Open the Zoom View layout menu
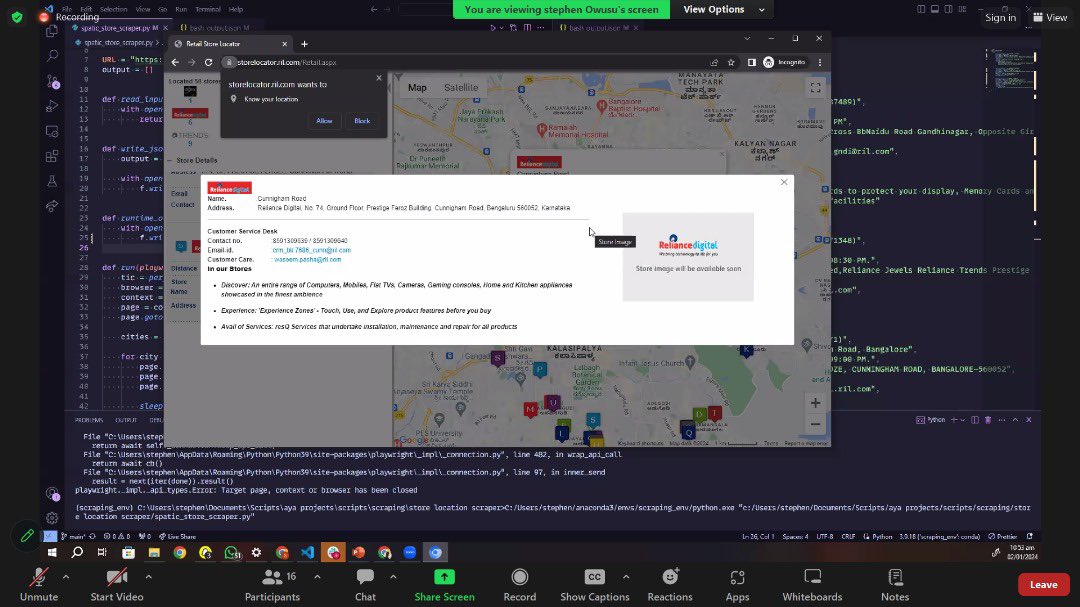The image size is (1080, 607). coord(1050,17)
